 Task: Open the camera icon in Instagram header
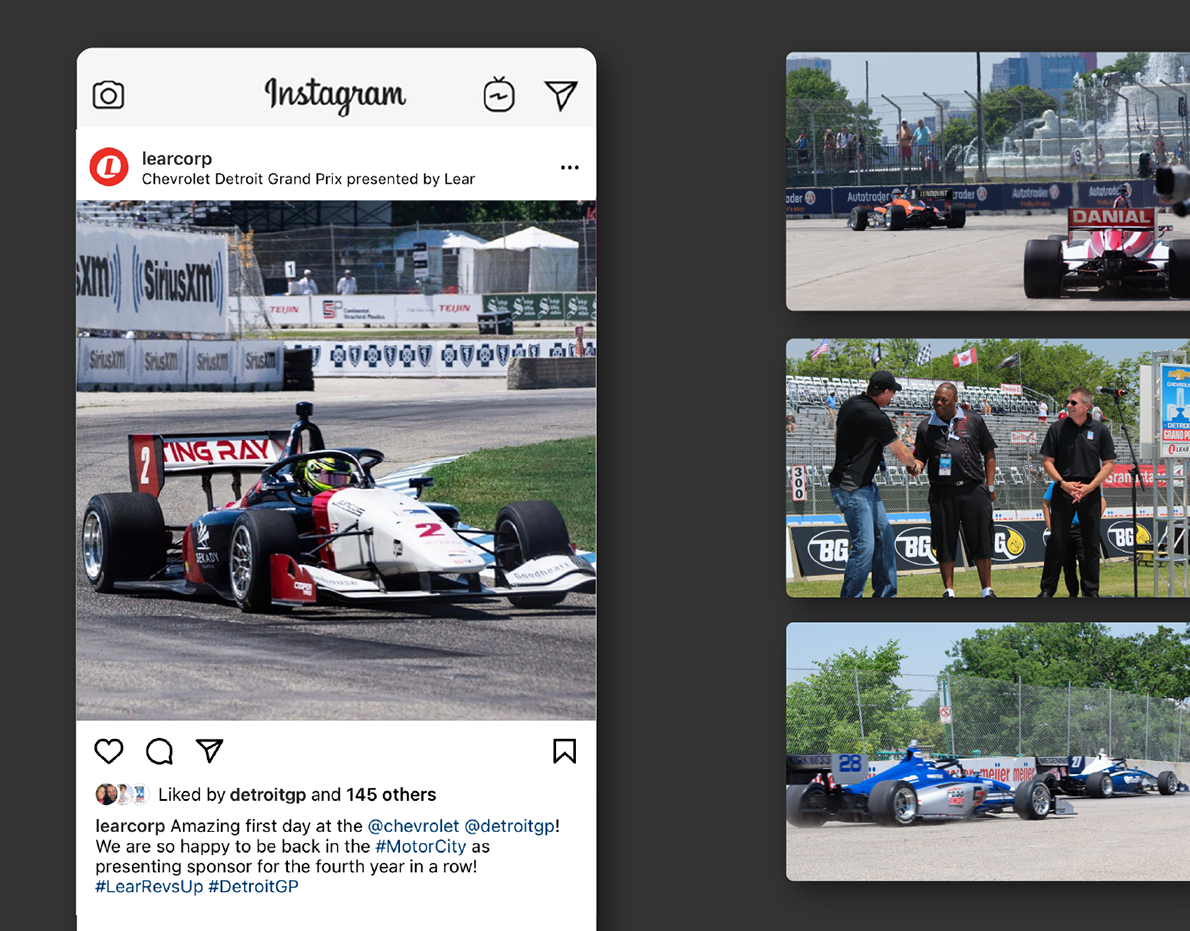tap(109, 96)
